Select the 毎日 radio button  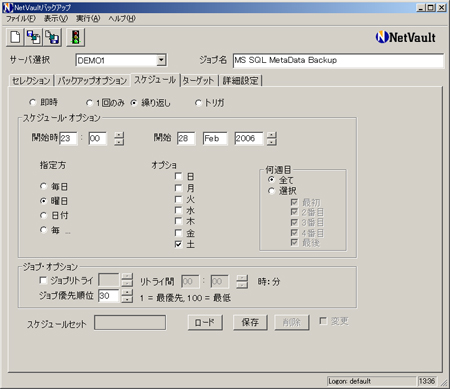(x=43, y=186)
